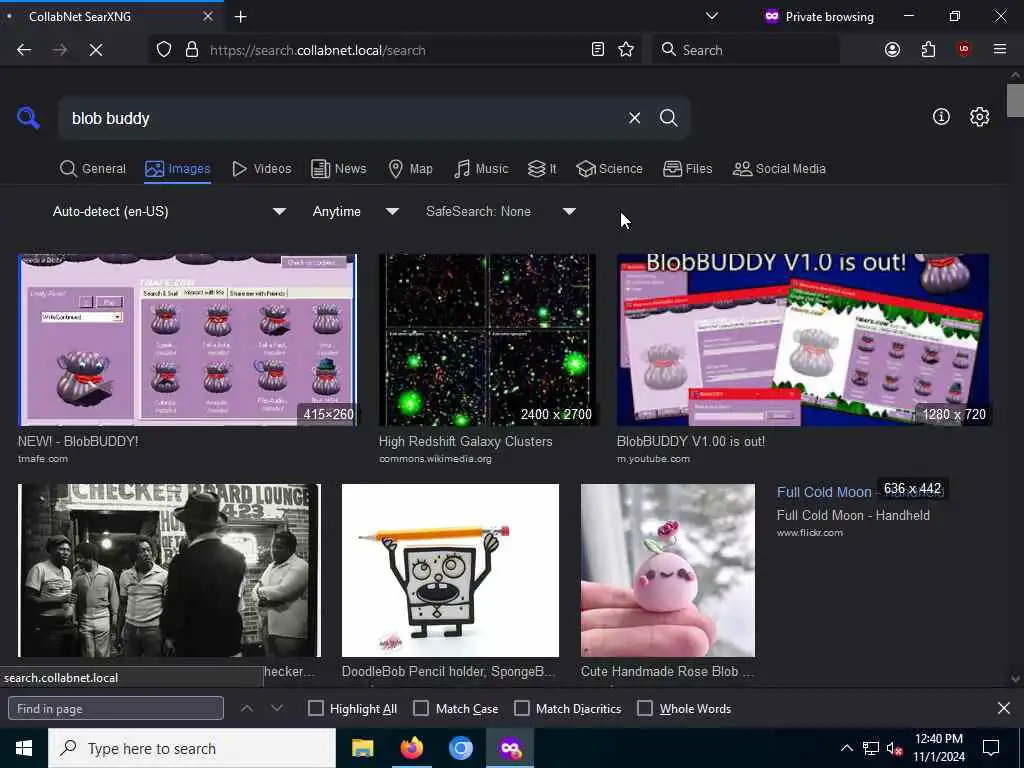Open DoodleBob pencil holder image
Image resolution: width=1024 pixels, height=768 pixels.
tap(450, 570)
